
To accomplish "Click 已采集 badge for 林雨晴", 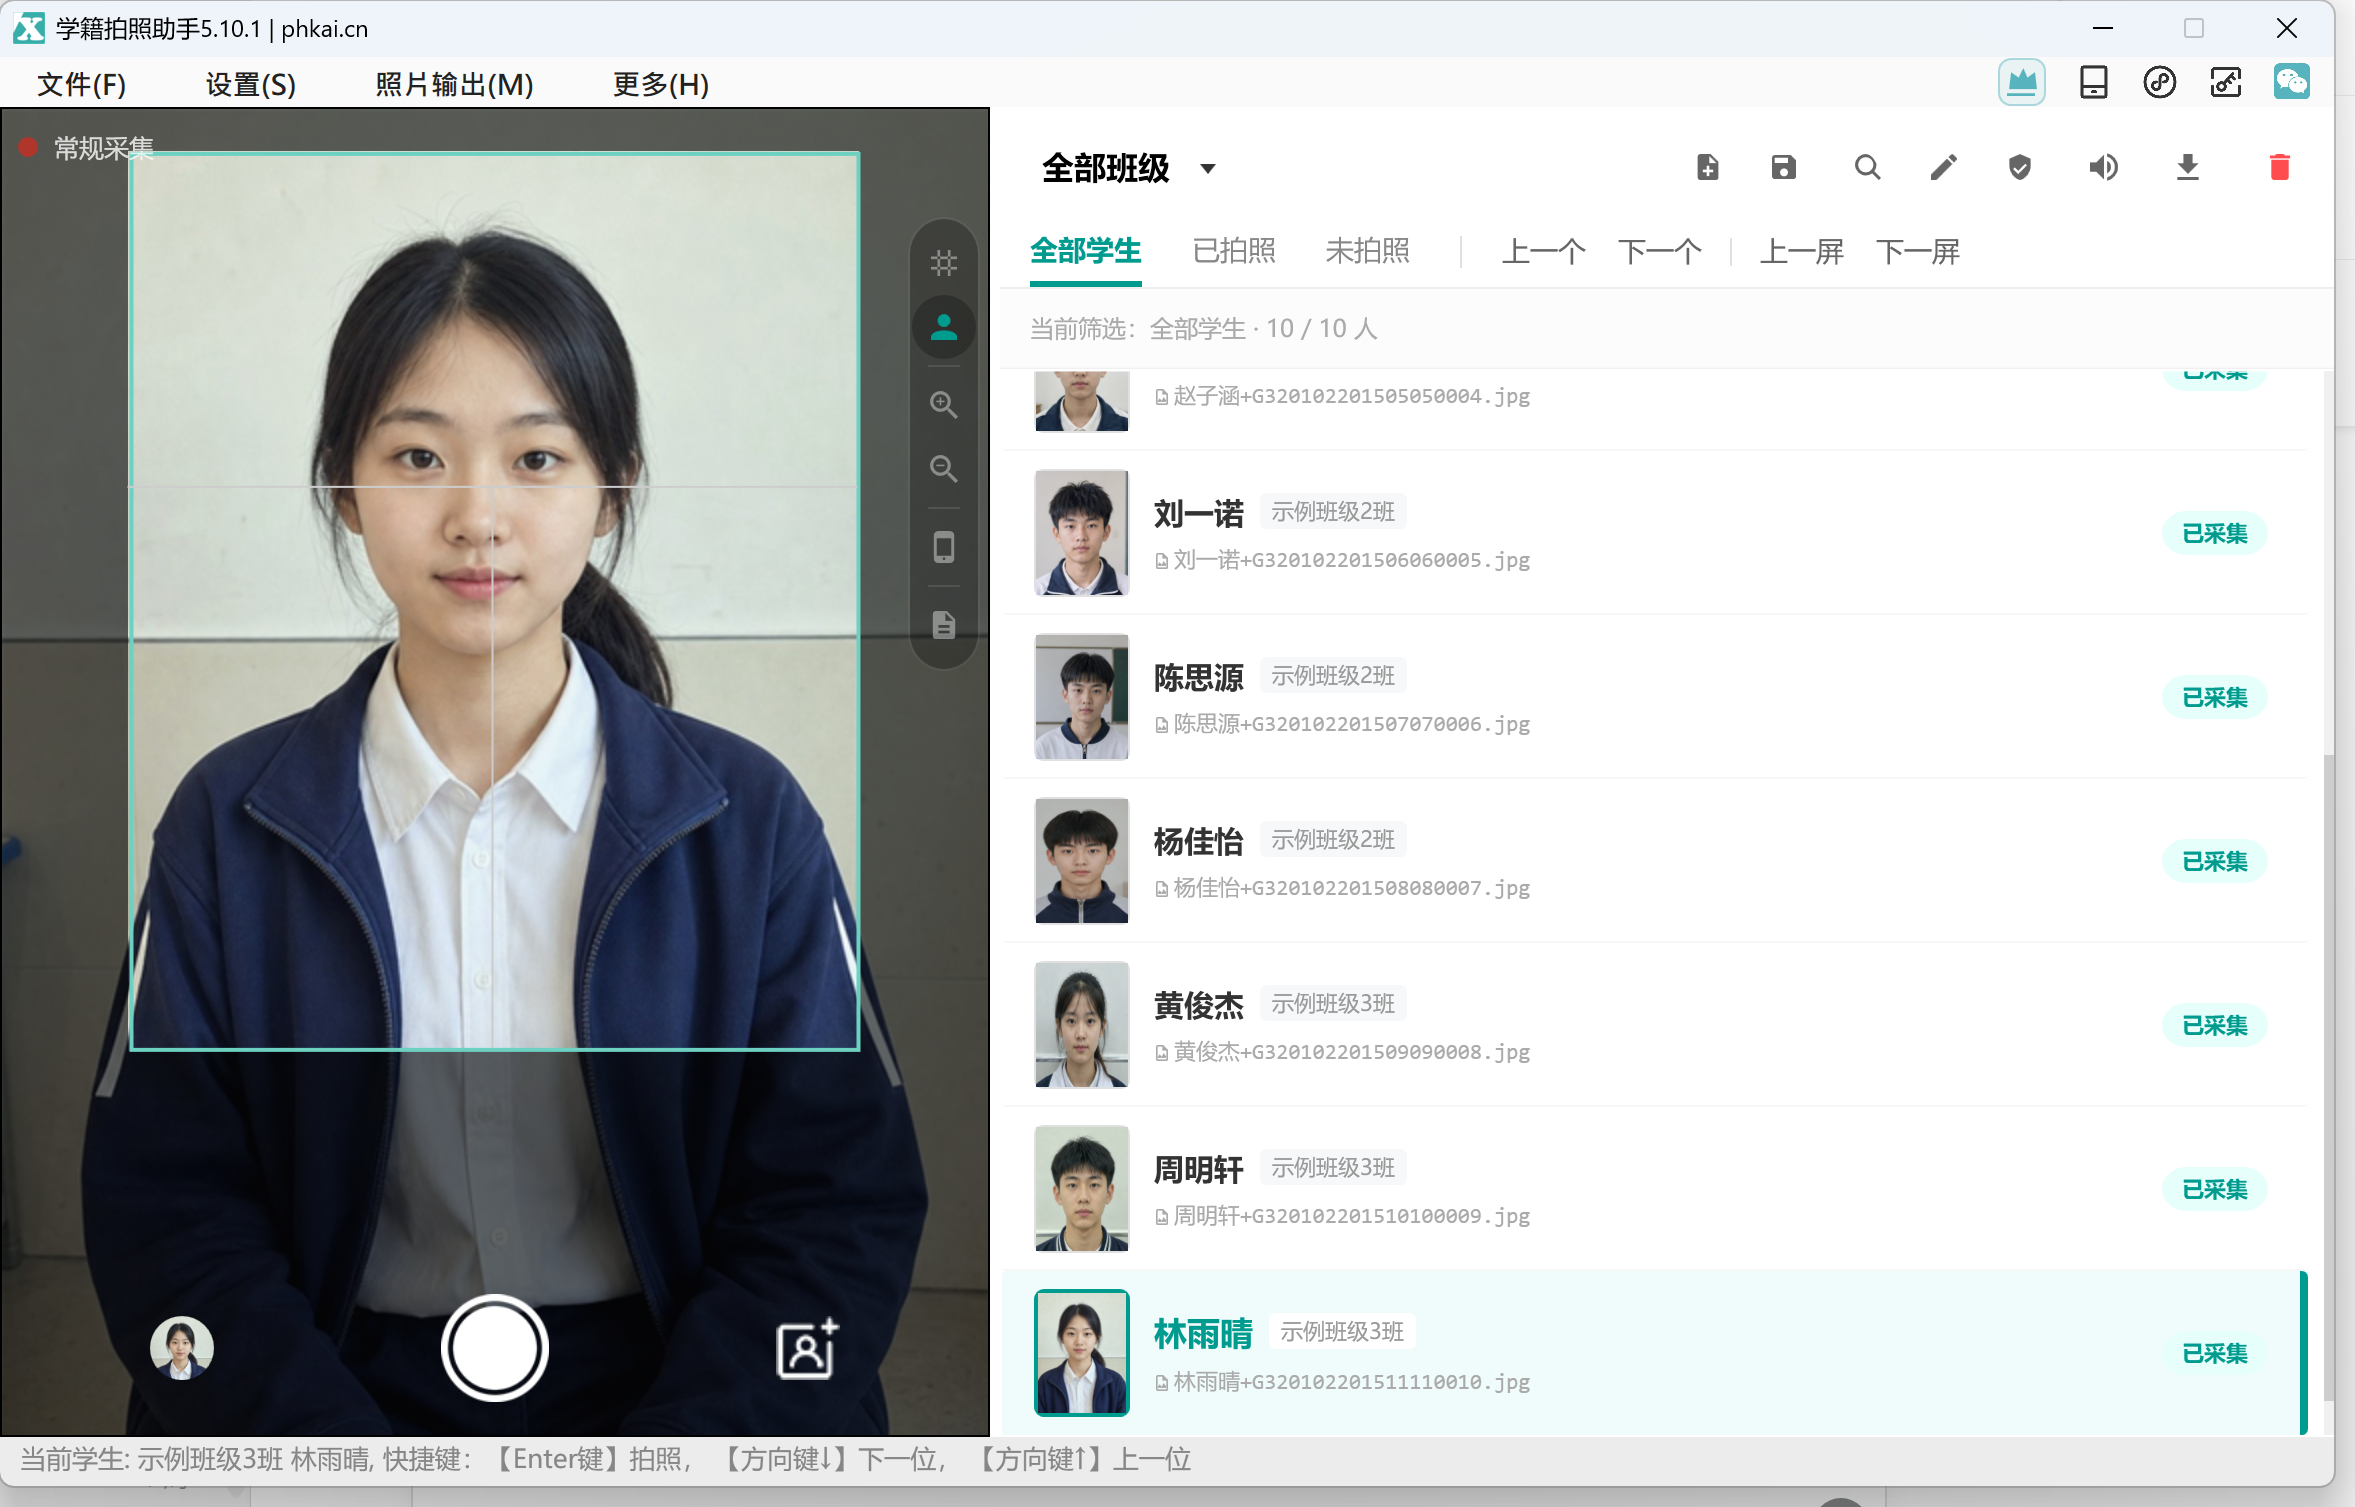I will (2214, 1354).
